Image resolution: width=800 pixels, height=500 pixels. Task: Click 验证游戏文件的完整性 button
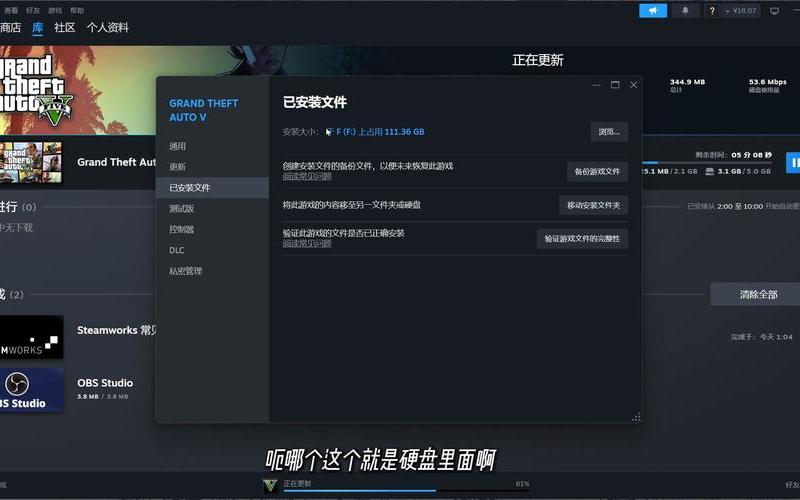coord(582,239)
